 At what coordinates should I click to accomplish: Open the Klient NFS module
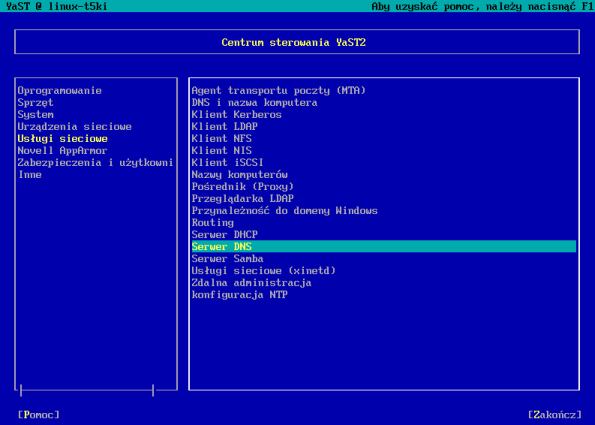coord(222,139)
